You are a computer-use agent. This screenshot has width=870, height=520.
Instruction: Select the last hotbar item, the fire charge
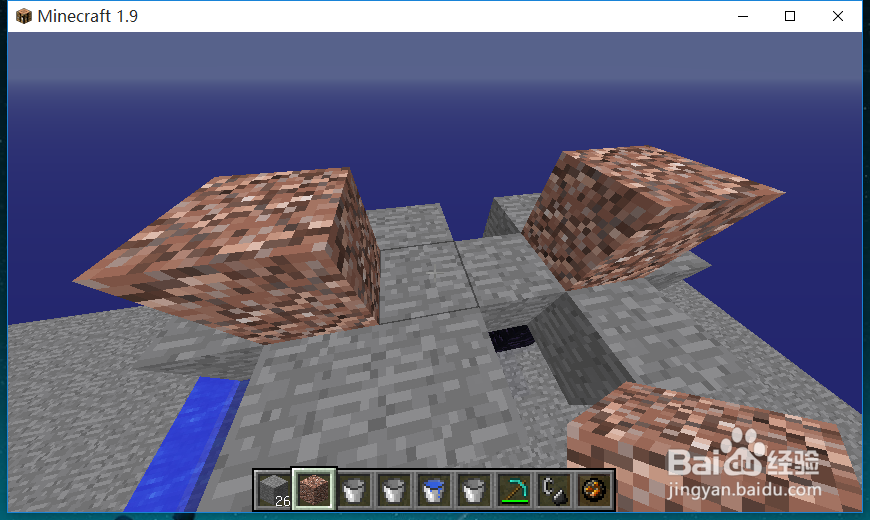point(593,490)
